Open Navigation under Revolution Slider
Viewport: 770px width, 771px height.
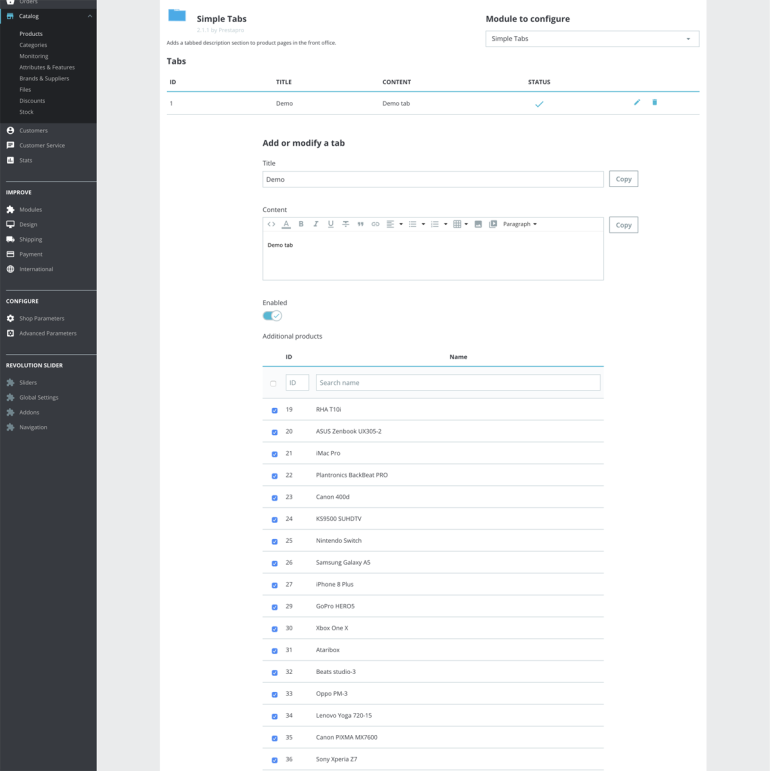click(x=33, y=427)
